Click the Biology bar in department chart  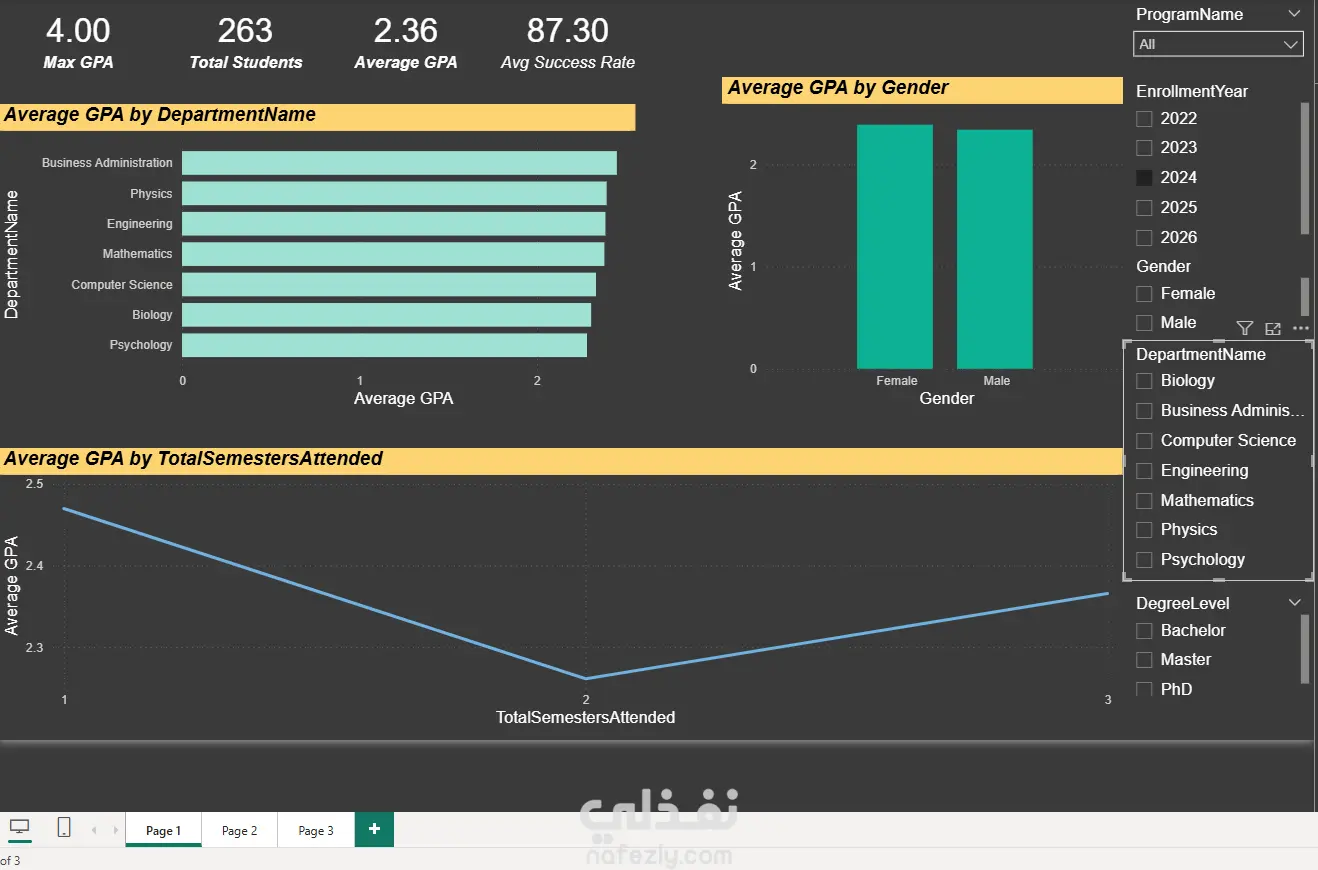[x=386, y=315]
